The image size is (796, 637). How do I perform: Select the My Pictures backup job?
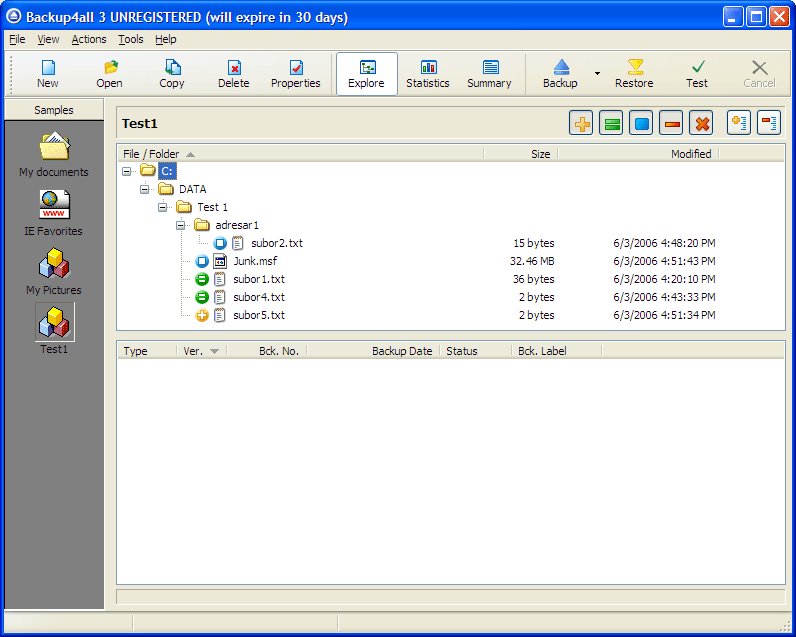54,272
